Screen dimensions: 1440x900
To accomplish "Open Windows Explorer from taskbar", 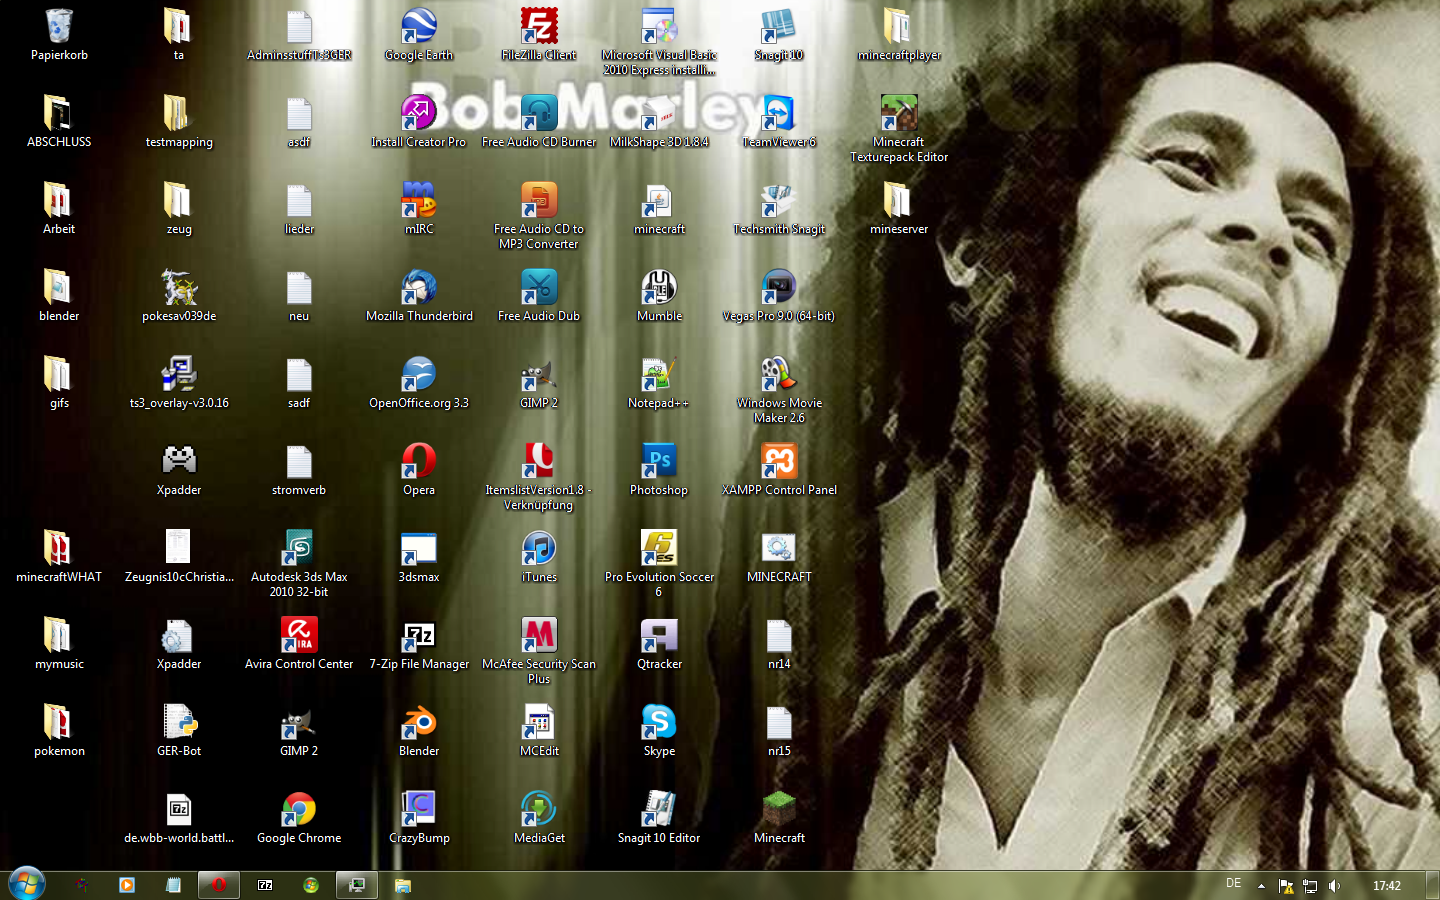I will (403, 885).
